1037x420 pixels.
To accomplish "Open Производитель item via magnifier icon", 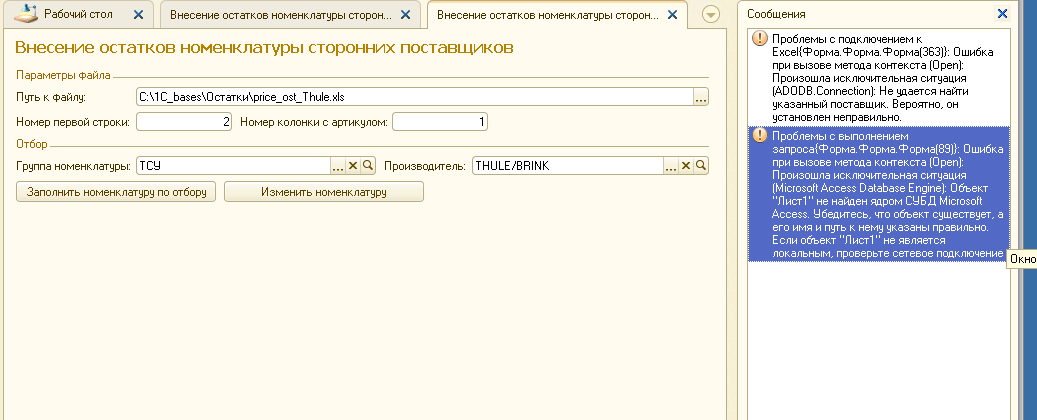I will pos(701,166).
